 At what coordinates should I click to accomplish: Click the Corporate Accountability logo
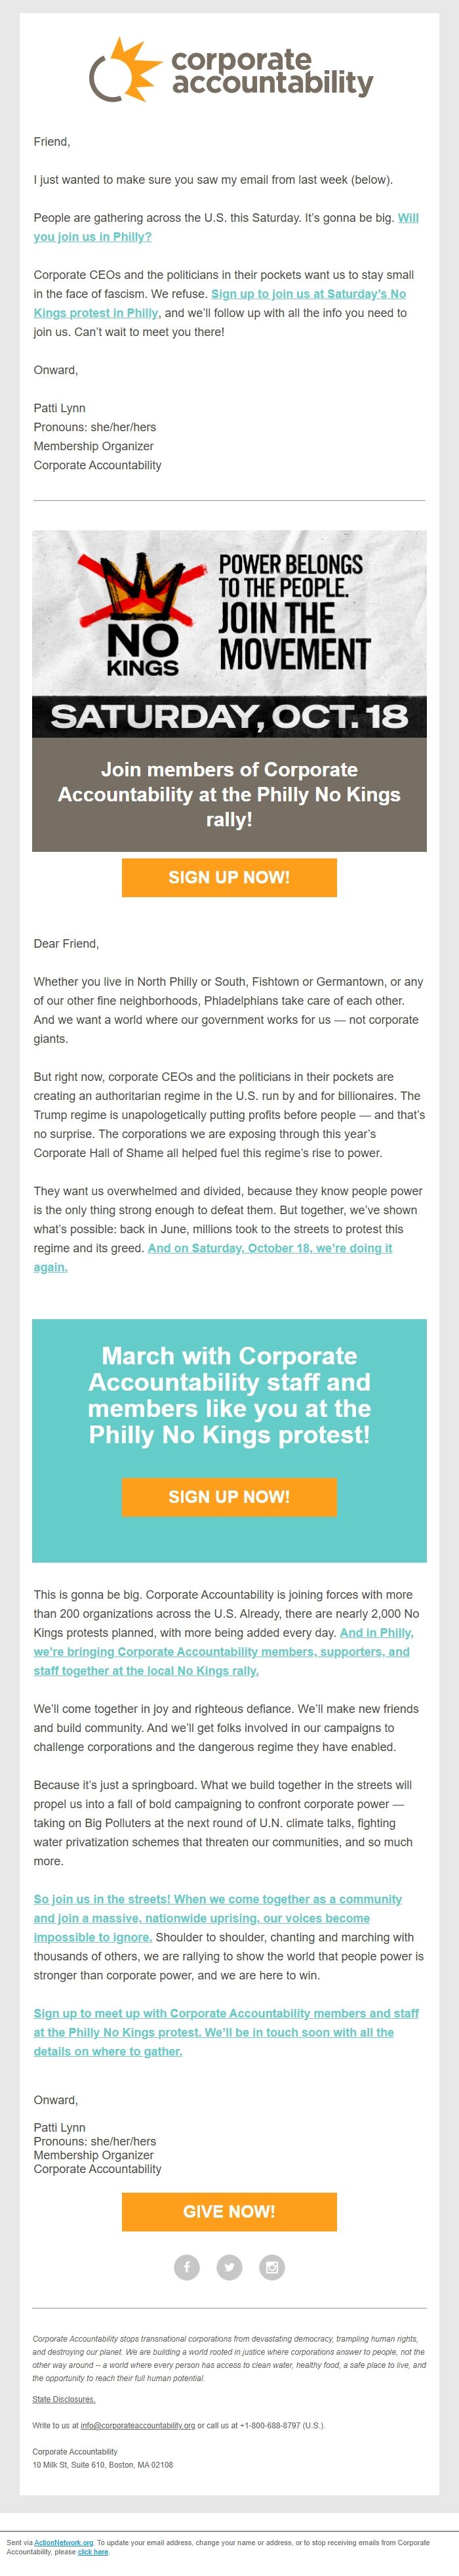click(230, 69)
